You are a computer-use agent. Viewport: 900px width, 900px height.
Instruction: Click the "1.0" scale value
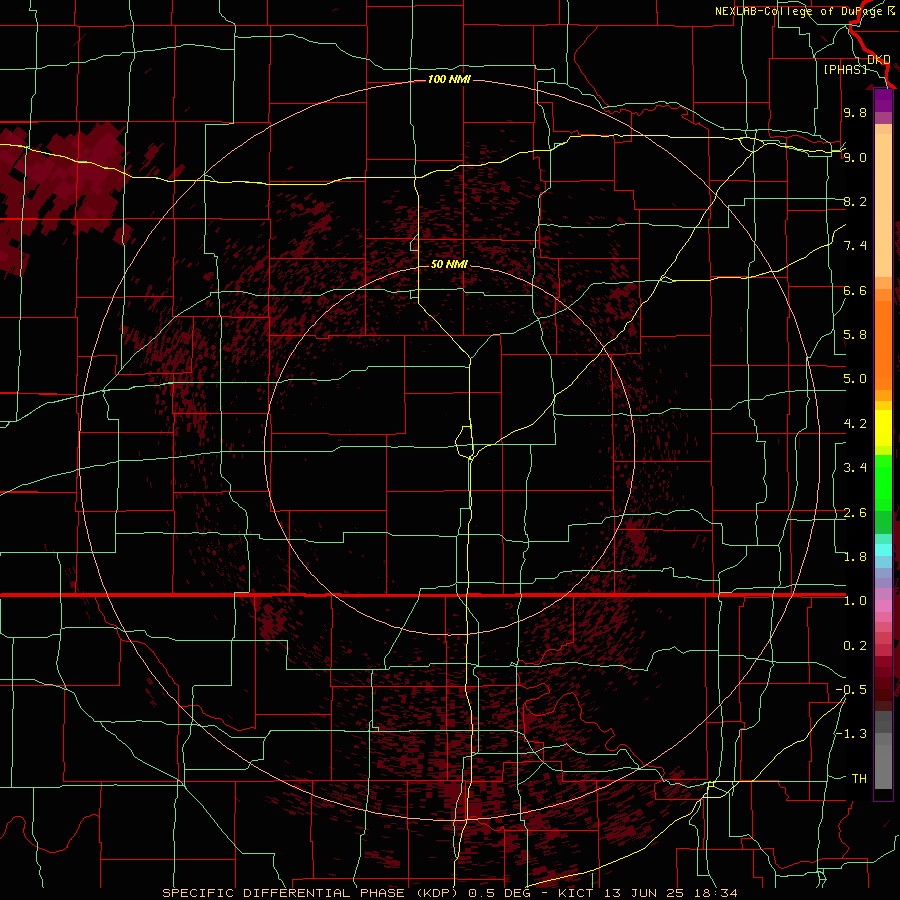pos(855,601)
